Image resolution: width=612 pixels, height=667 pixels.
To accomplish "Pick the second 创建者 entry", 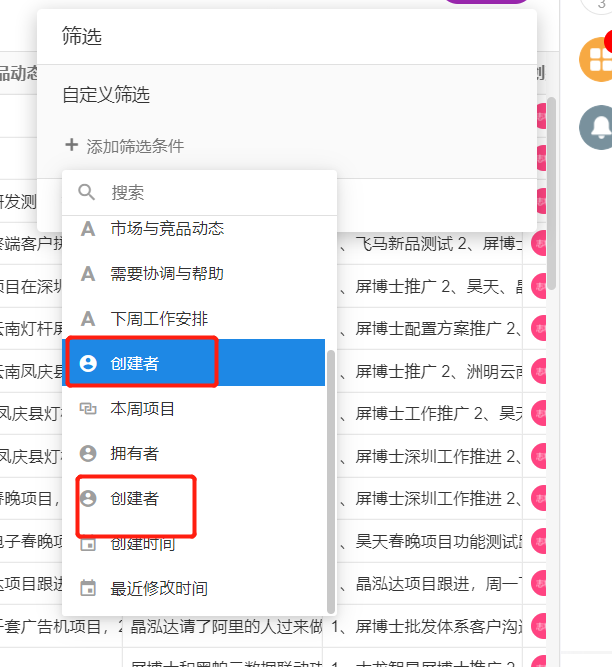I will point(193,499).
